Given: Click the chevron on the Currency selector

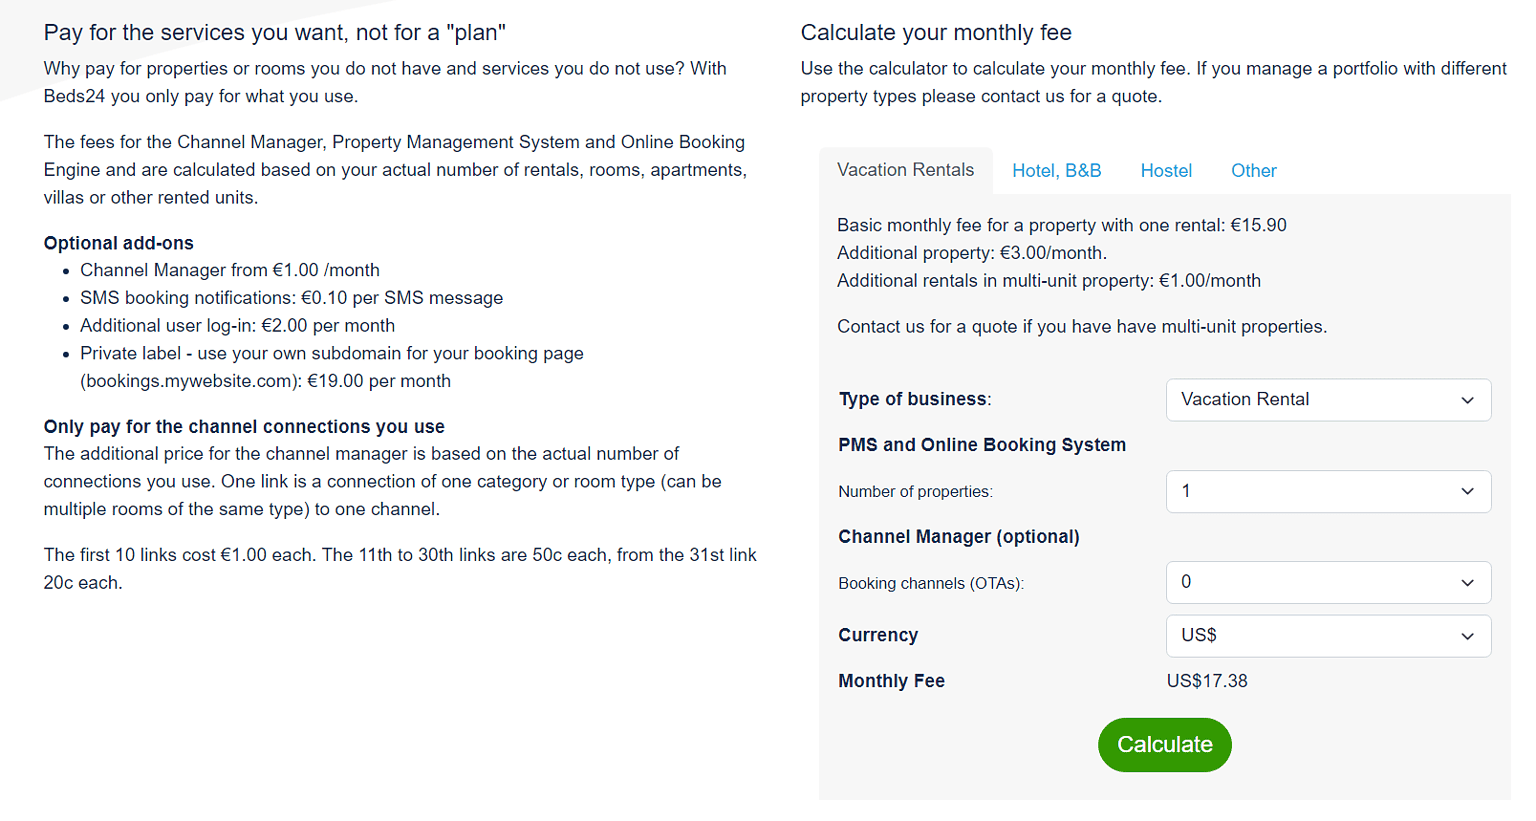Looking at the screenshot, I should point(1469,636).
